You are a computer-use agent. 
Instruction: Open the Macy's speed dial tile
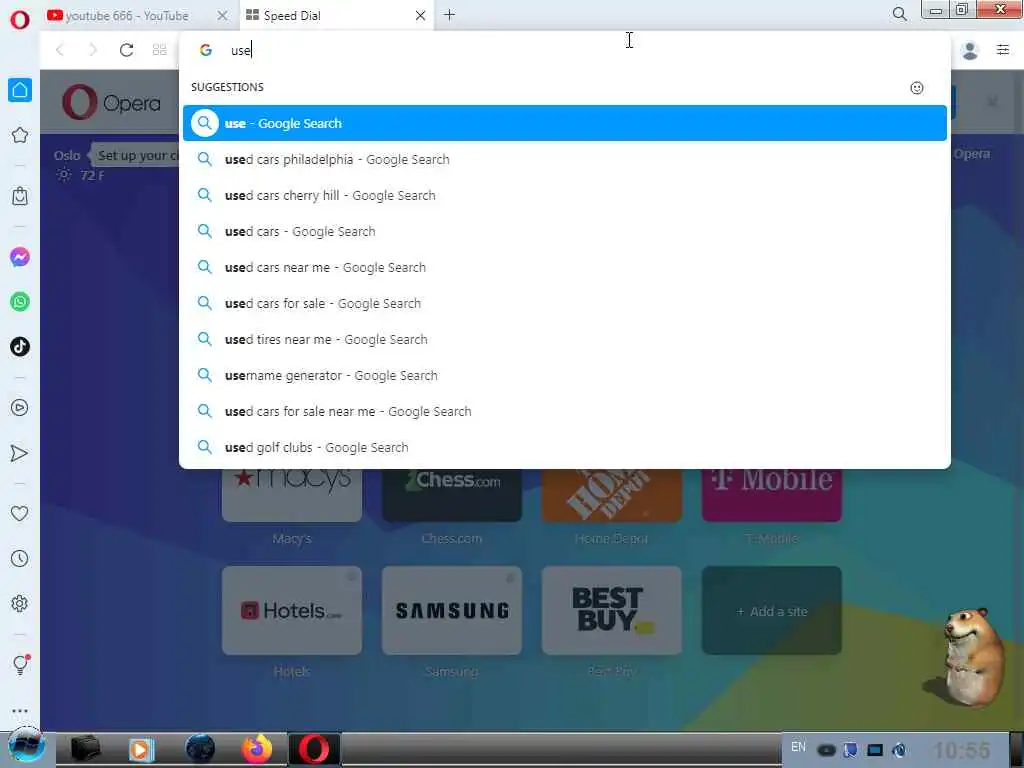point(292,495)
